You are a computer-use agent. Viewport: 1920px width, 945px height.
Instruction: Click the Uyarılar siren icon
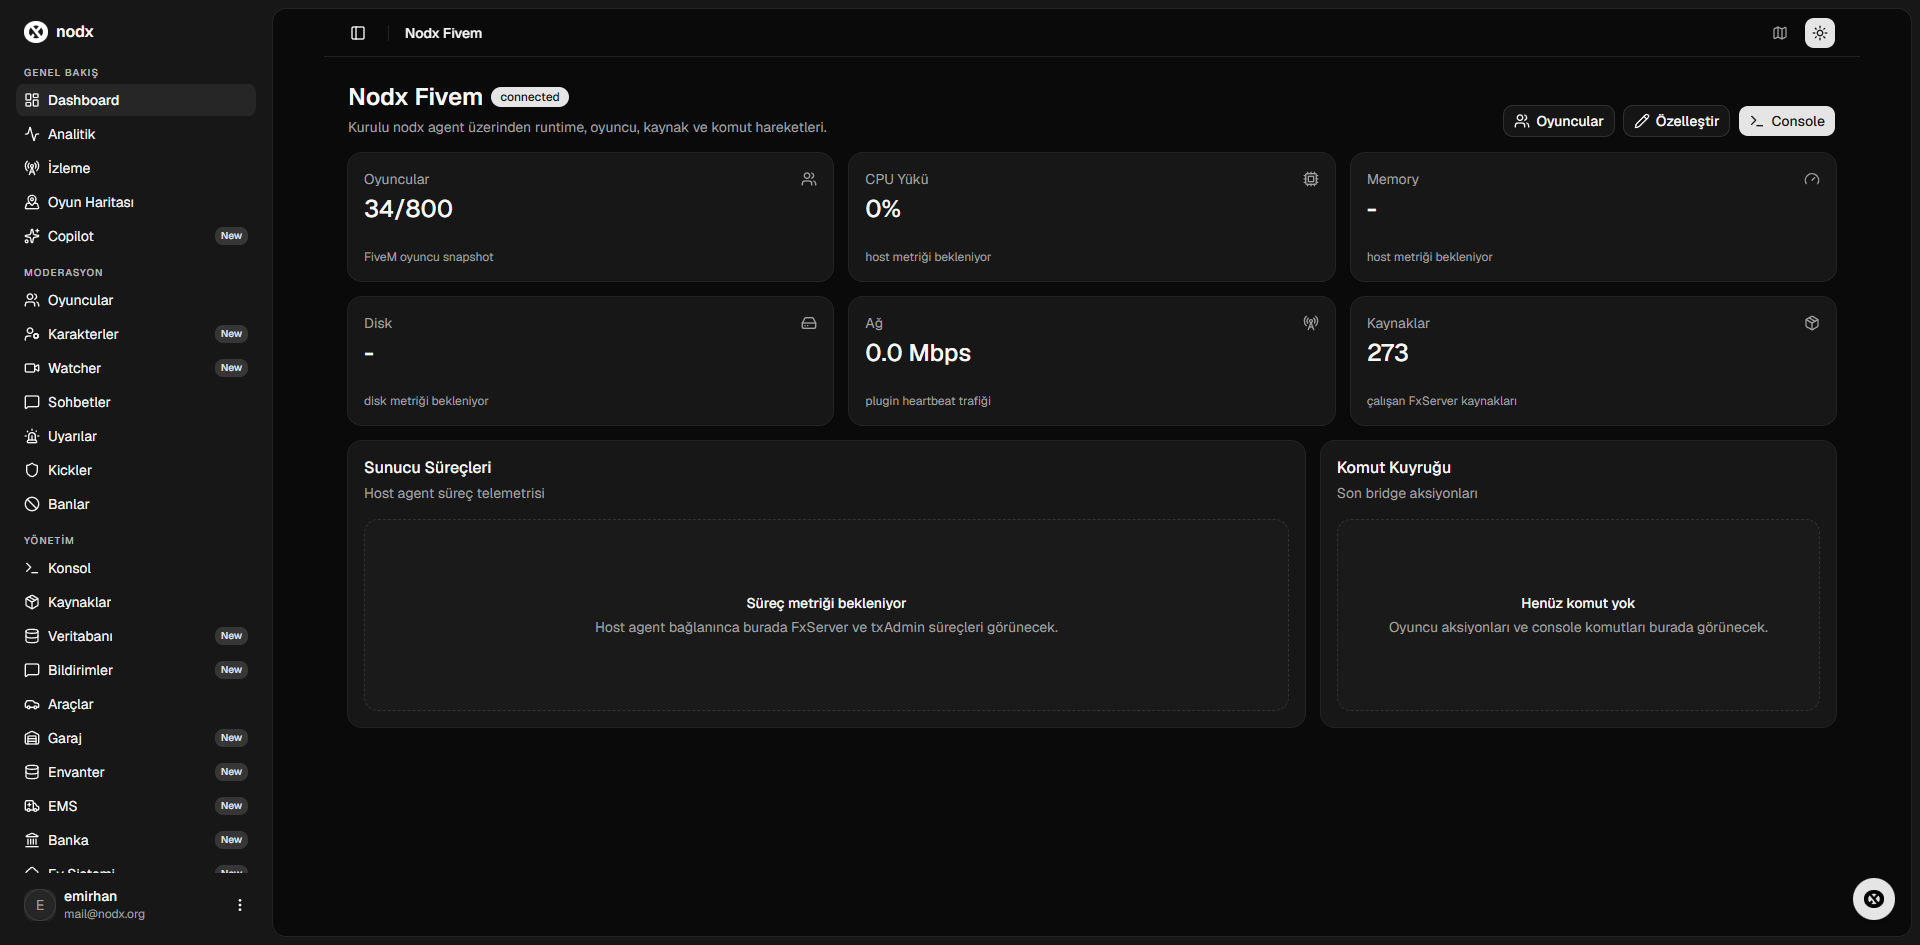point(32,436)
